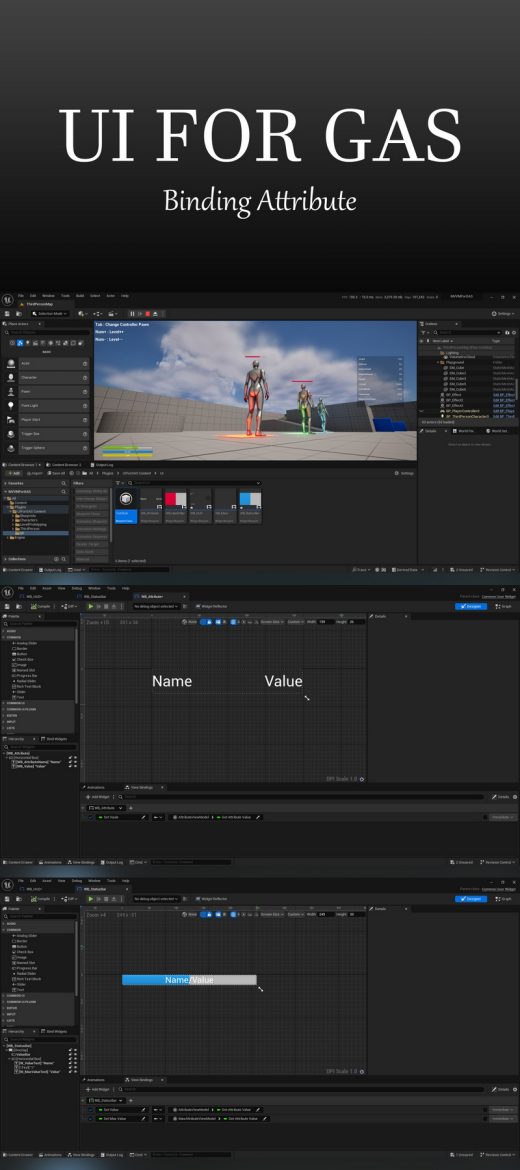520x1170 pixels.
Task: Open DPI Scale settings gear in WB_Attribute designer
Action: pos(363,779)
